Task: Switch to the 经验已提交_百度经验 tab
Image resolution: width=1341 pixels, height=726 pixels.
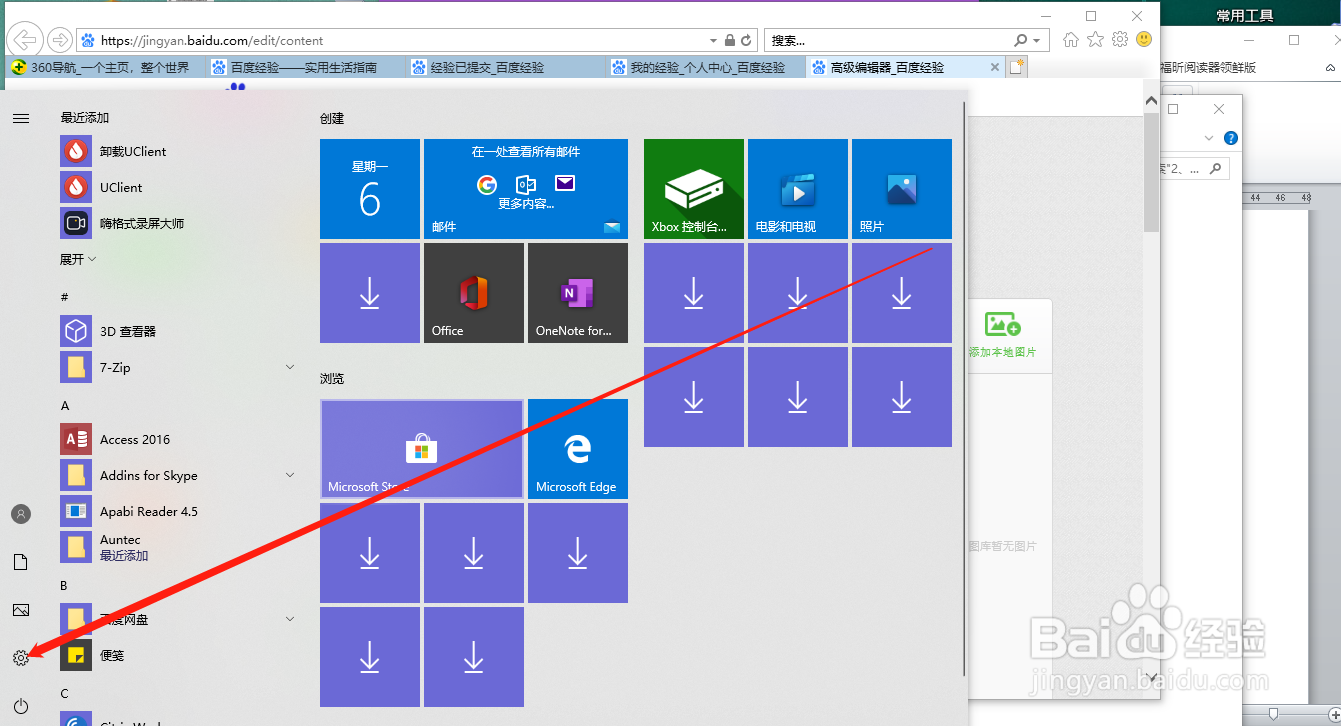Action: (x=506, y=68)
